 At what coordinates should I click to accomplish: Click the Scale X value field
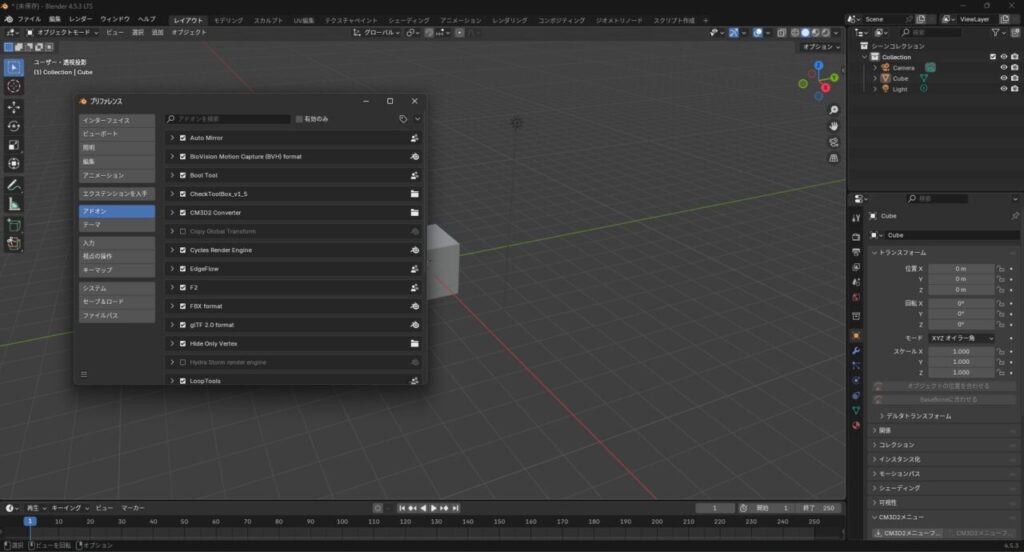(961, 351)
